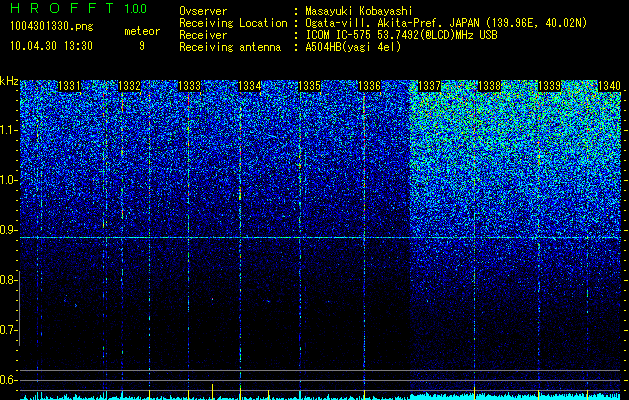
Task: Click the ICOM IC-575 receiver text
Action: (401, 35)
